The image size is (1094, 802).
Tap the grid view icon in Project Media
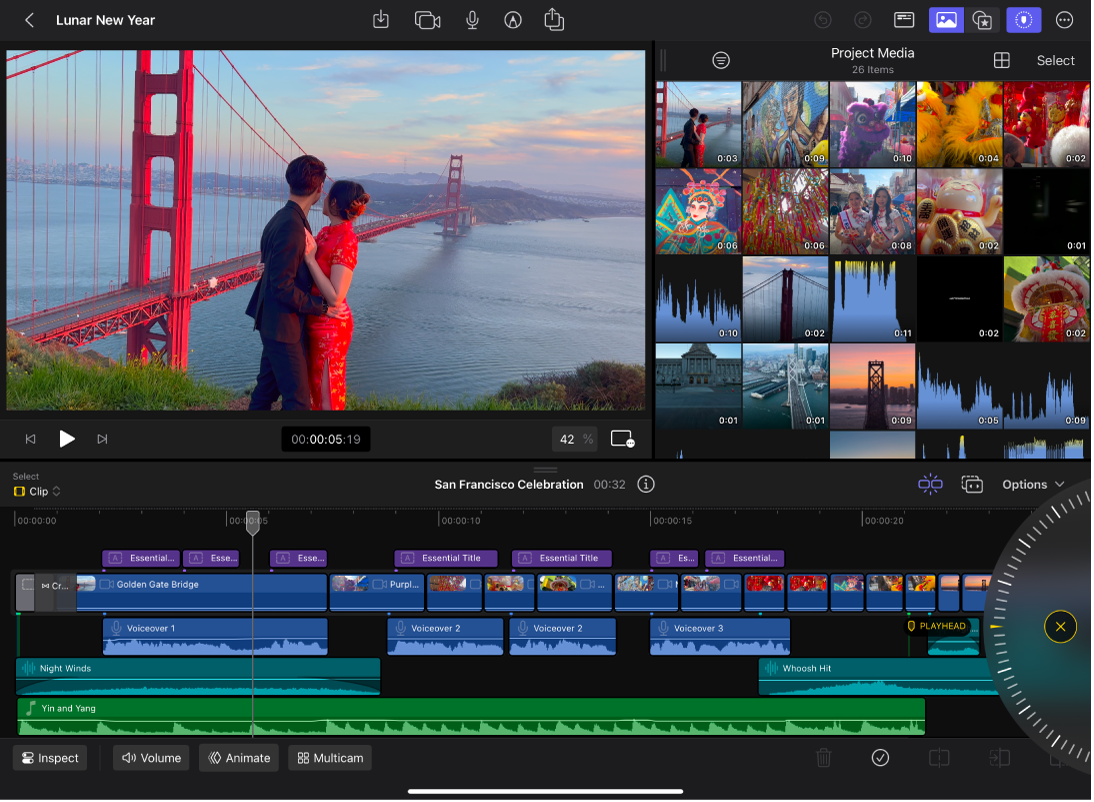pos(1001,60)
